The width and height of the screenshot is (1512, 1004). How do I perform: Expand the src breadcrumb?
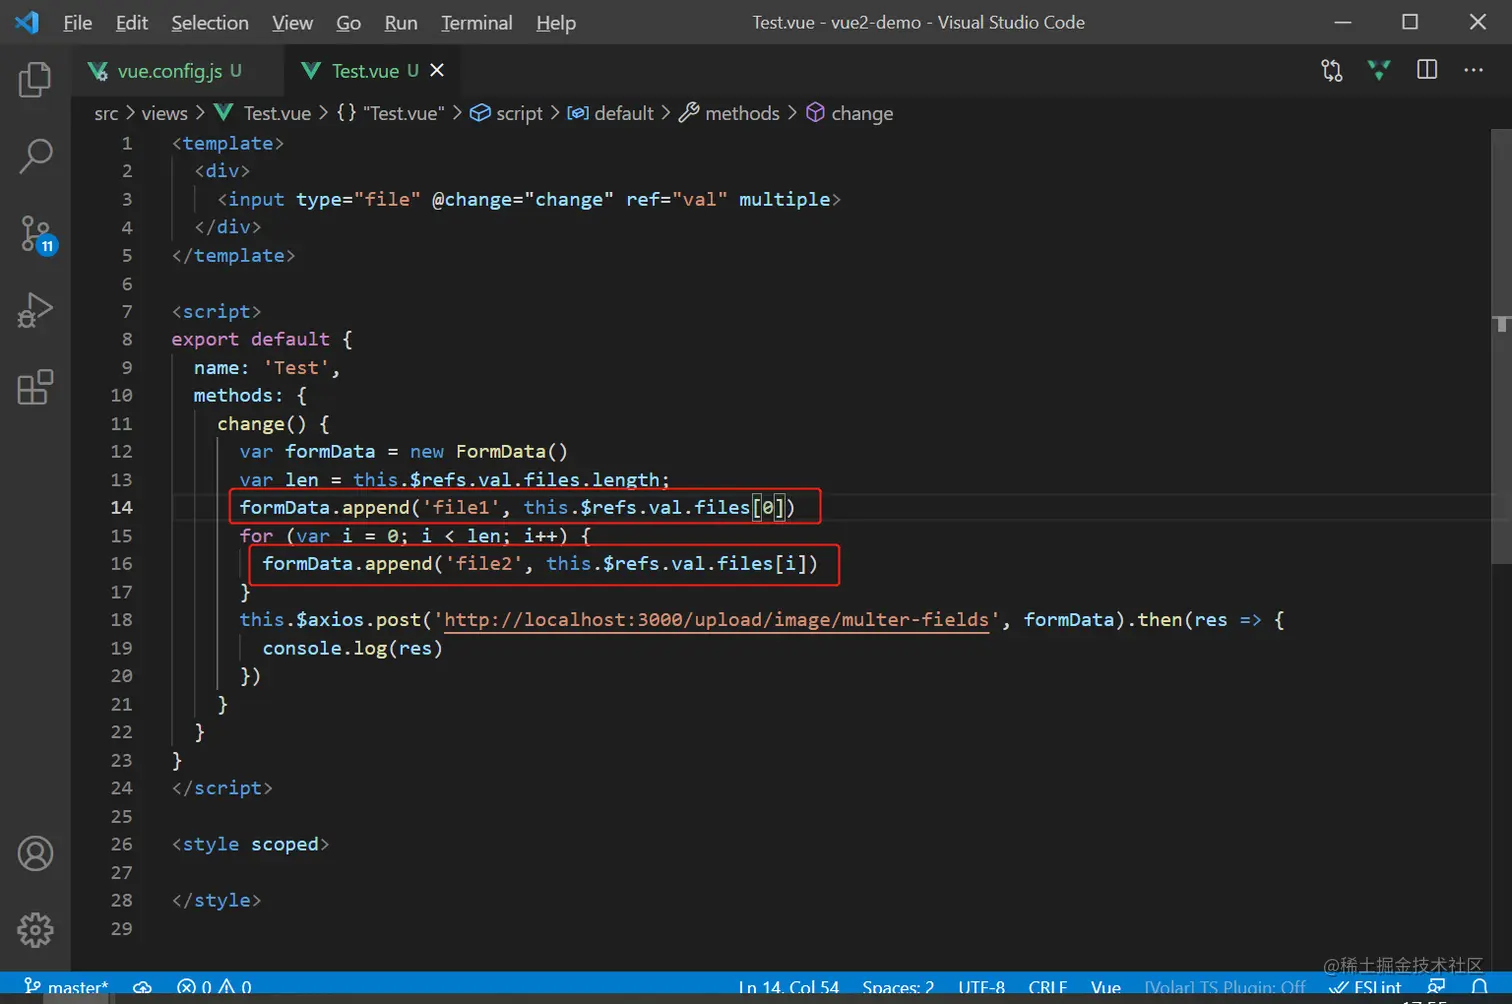click(x=106, y=113)
